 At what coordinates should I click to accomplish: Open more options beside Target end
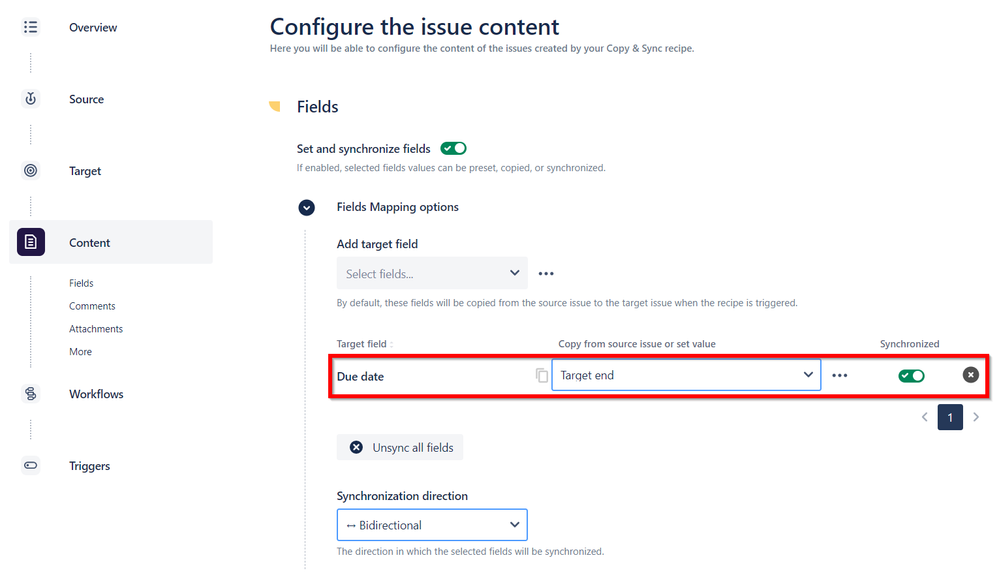coord(840,375)
